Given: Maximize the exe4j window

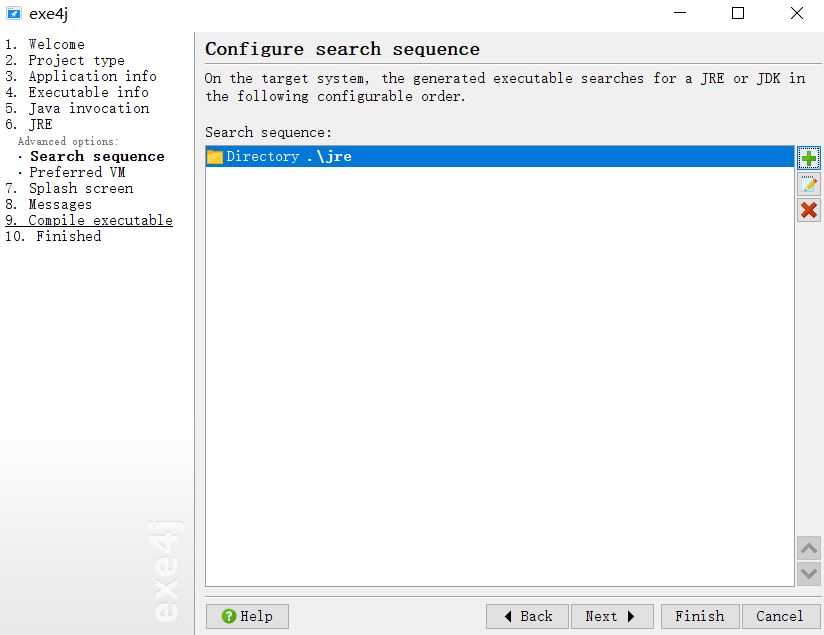Looking at the screenshot, I should click(x=738, y=13).
